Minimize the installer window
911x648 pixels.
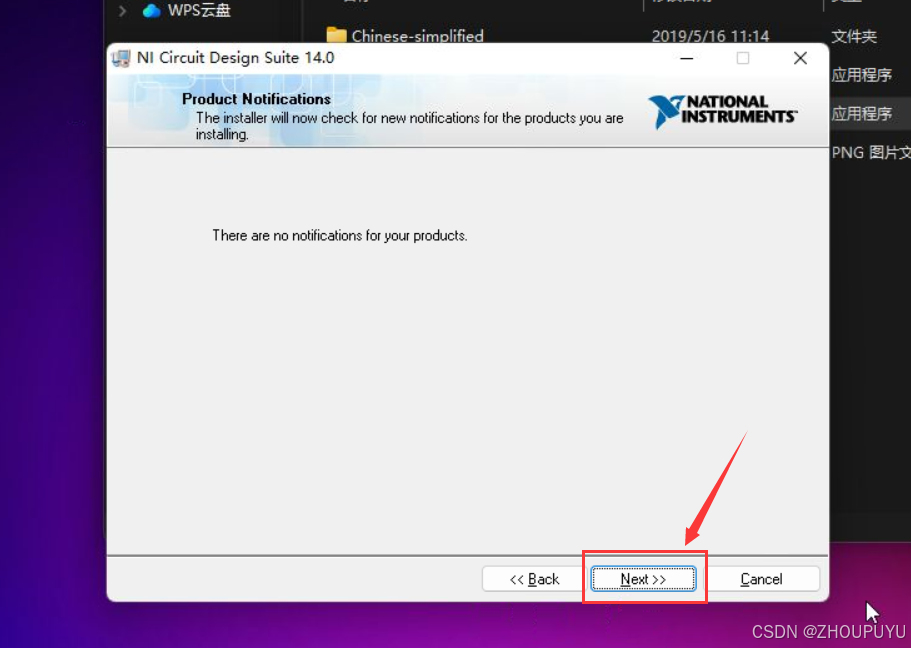[687, 58]
